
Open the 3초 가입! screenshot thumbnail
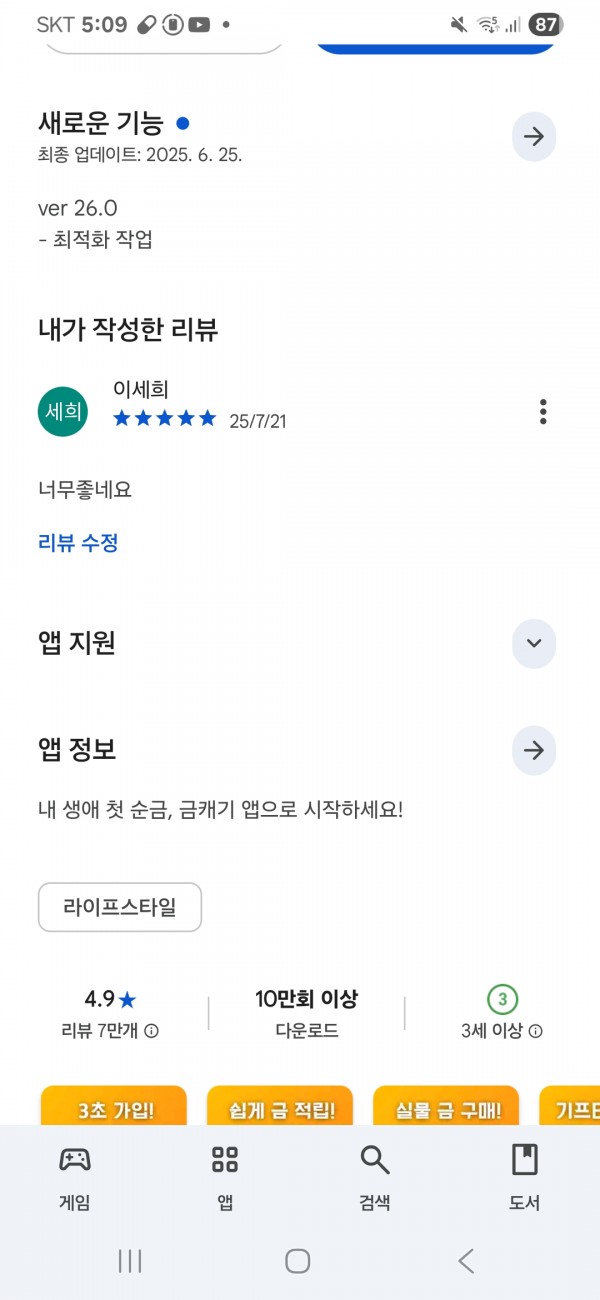(114, 1105)
